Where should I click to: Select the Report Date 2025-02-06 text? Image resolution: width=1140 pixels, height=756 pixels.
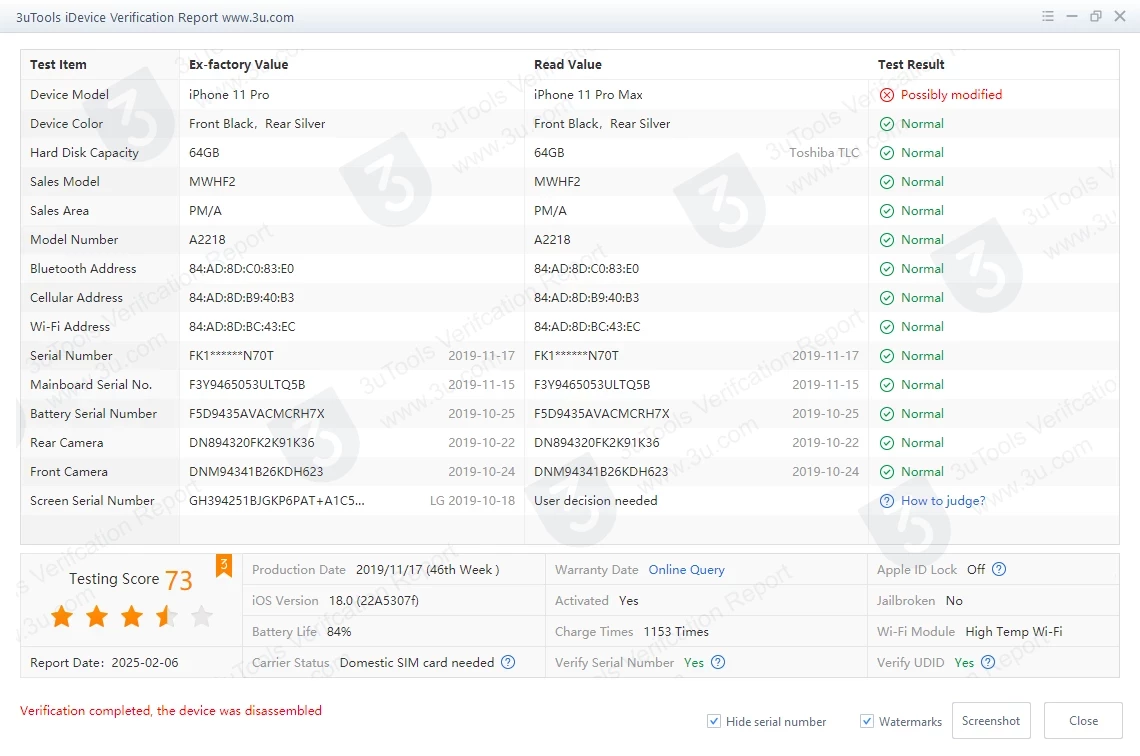click(104, 663)
